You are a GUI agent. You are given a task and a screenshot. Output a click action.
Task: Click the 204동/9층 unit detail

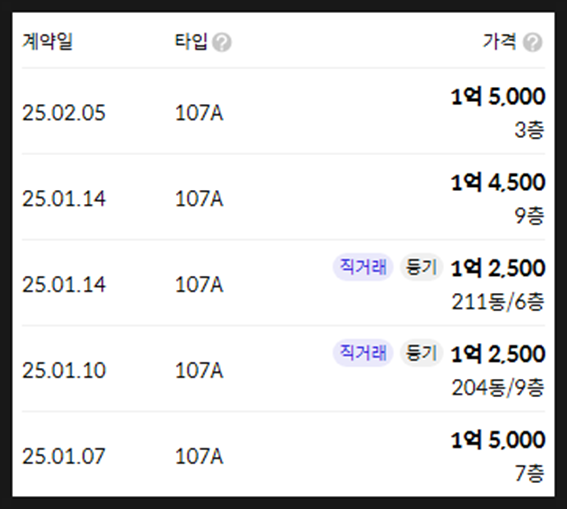[498, 388]
